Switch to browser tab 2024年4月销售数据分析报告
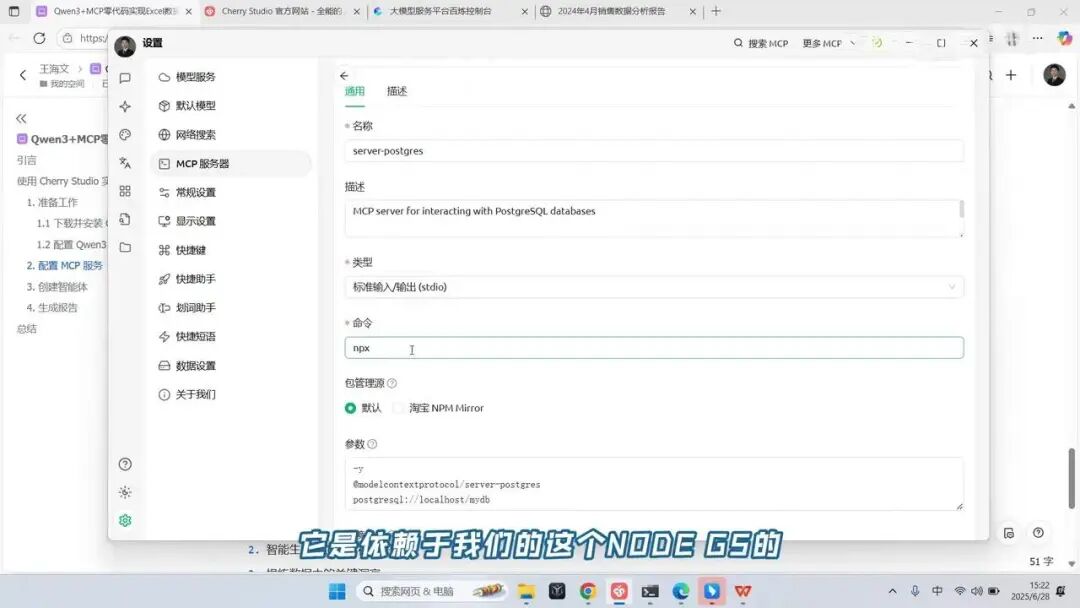Viewport: 1080px width, 608px height. tap(612, 11)
